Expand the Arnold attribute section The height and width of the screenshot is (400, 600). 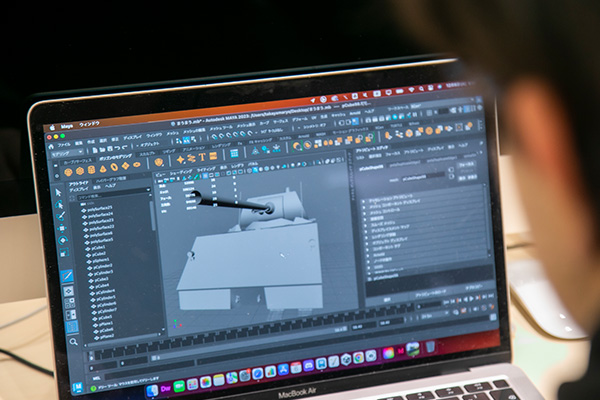click(x=368, y=256)
